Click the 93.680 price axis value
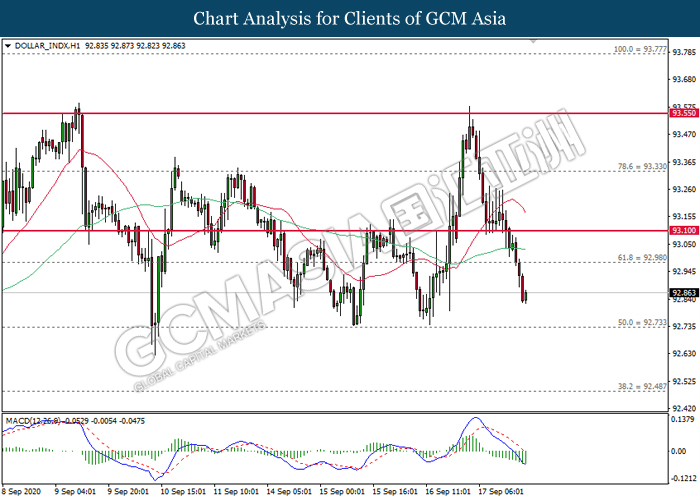 pyautogui.click(x=684, y=79)
